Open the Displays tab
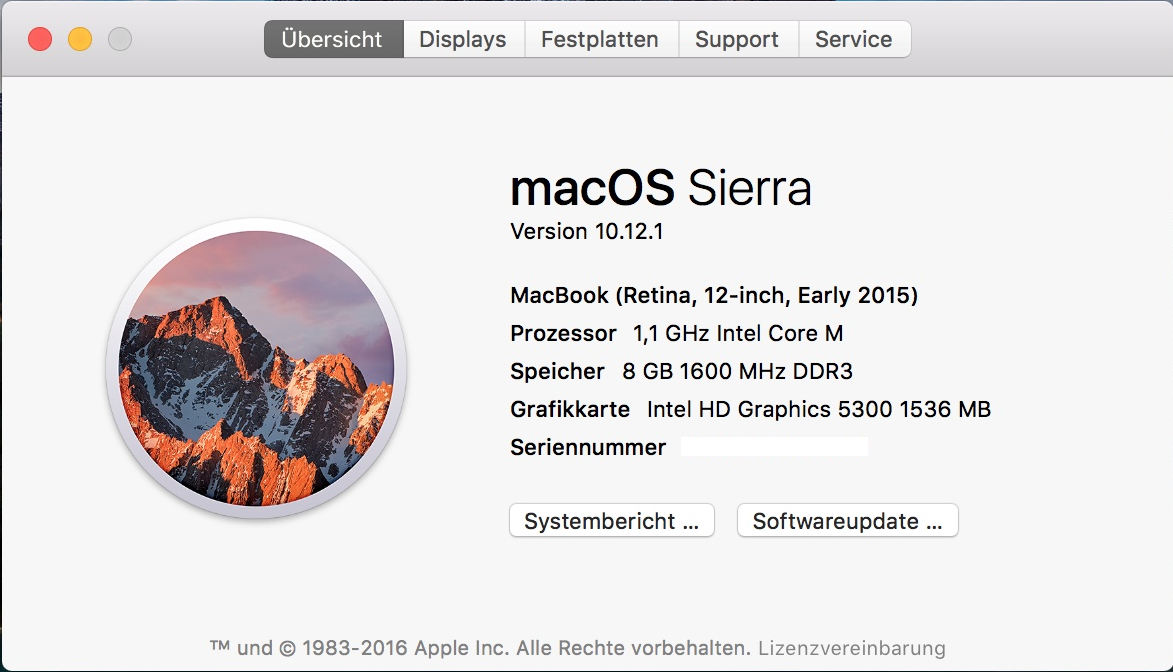 (463, 39)
